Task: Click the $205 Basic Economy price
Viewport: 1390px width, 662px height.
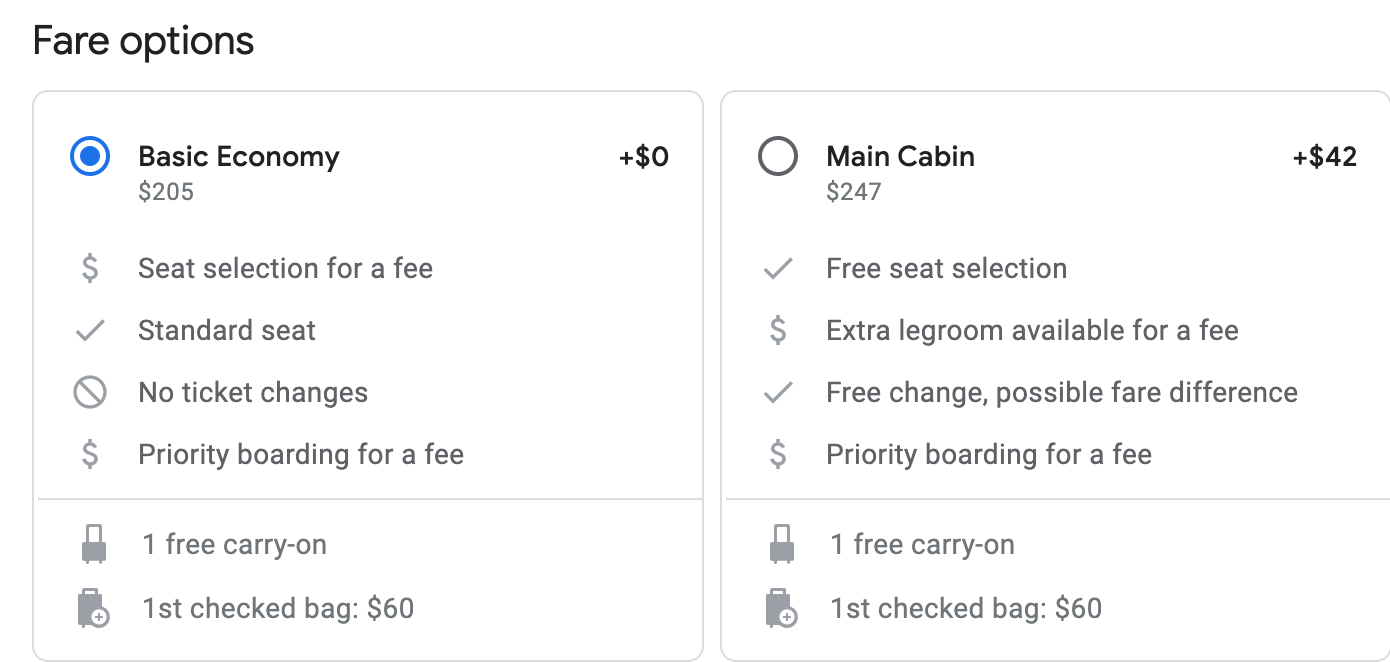Action: tap(166, 191)
